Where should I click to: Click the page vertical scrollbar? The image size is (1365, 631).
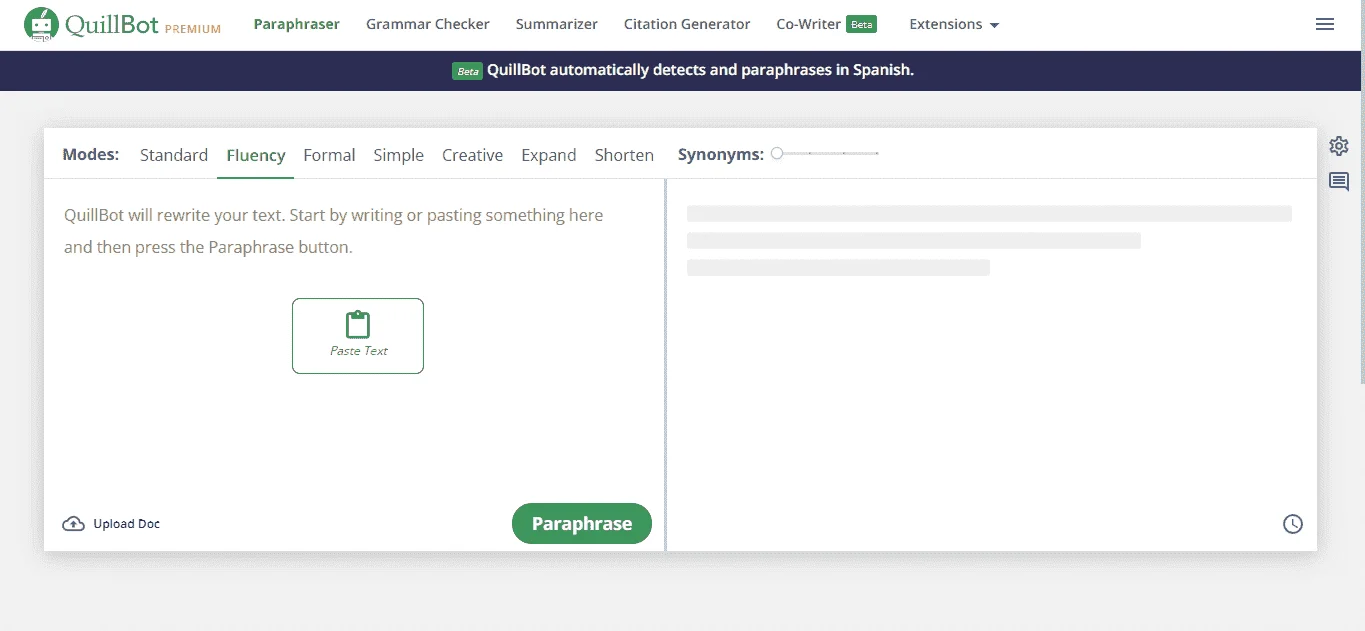[x=1362, y=192]
